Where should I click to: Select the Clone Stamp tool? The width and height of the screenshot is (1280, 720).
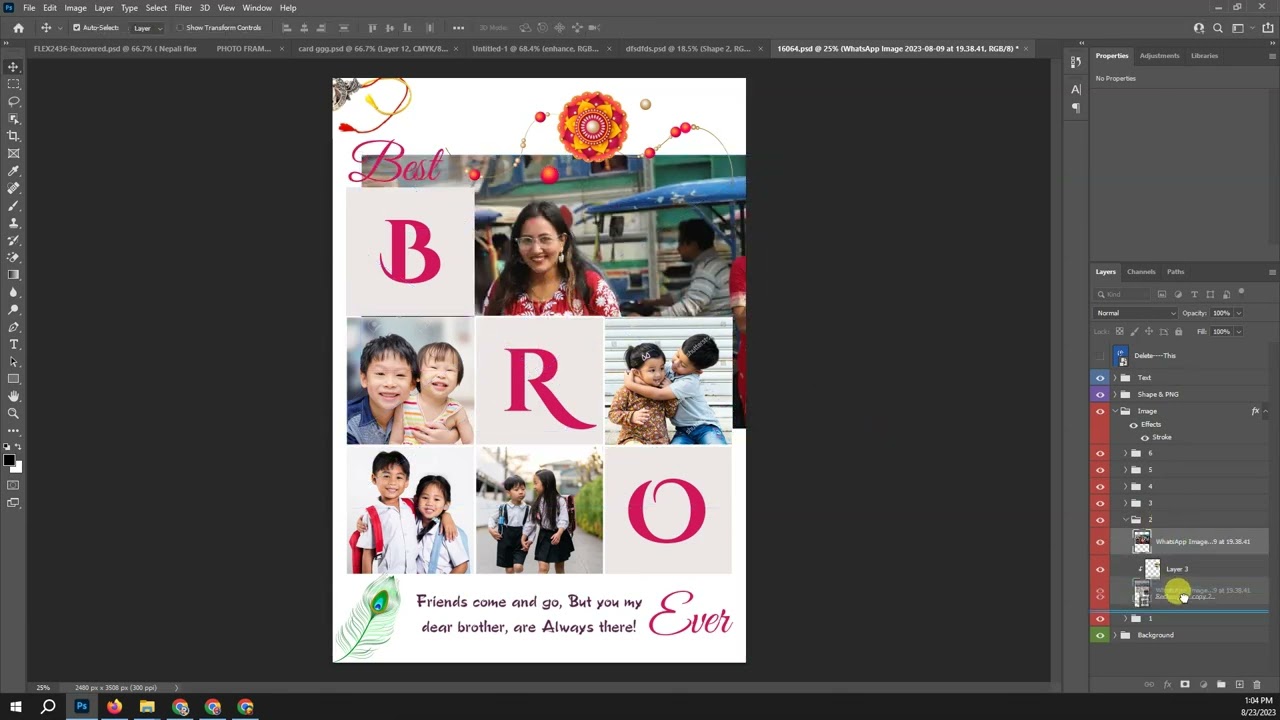click(13, 223)
